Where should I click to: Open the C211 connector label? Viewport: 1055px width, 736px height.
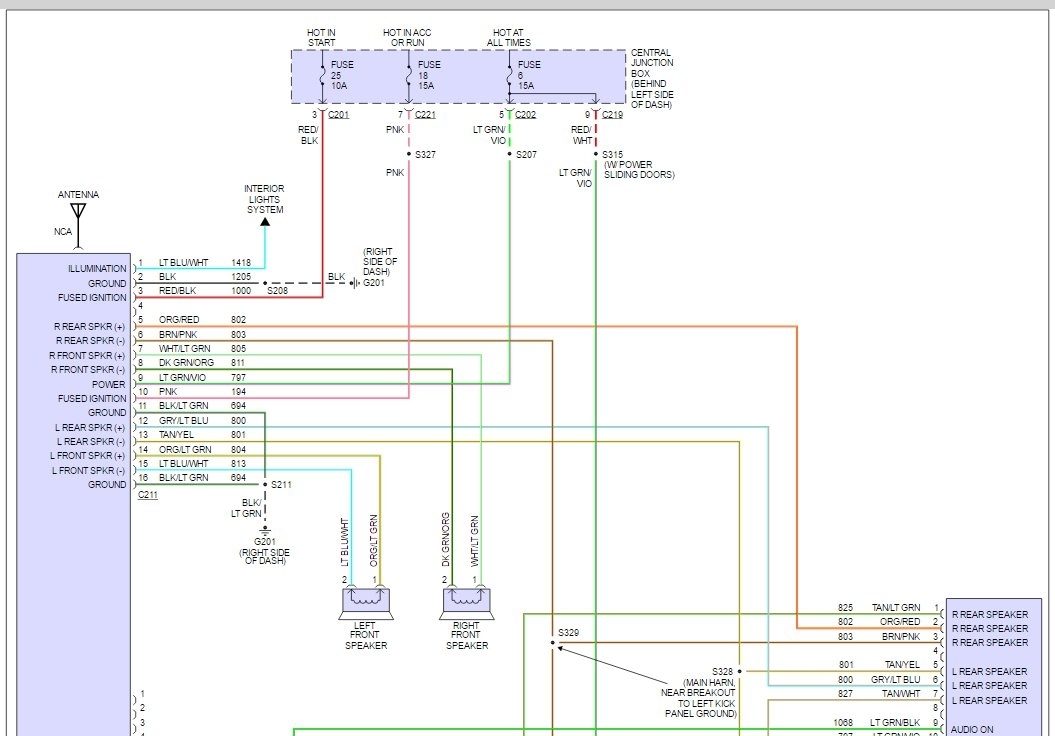(x=147, y=495)
